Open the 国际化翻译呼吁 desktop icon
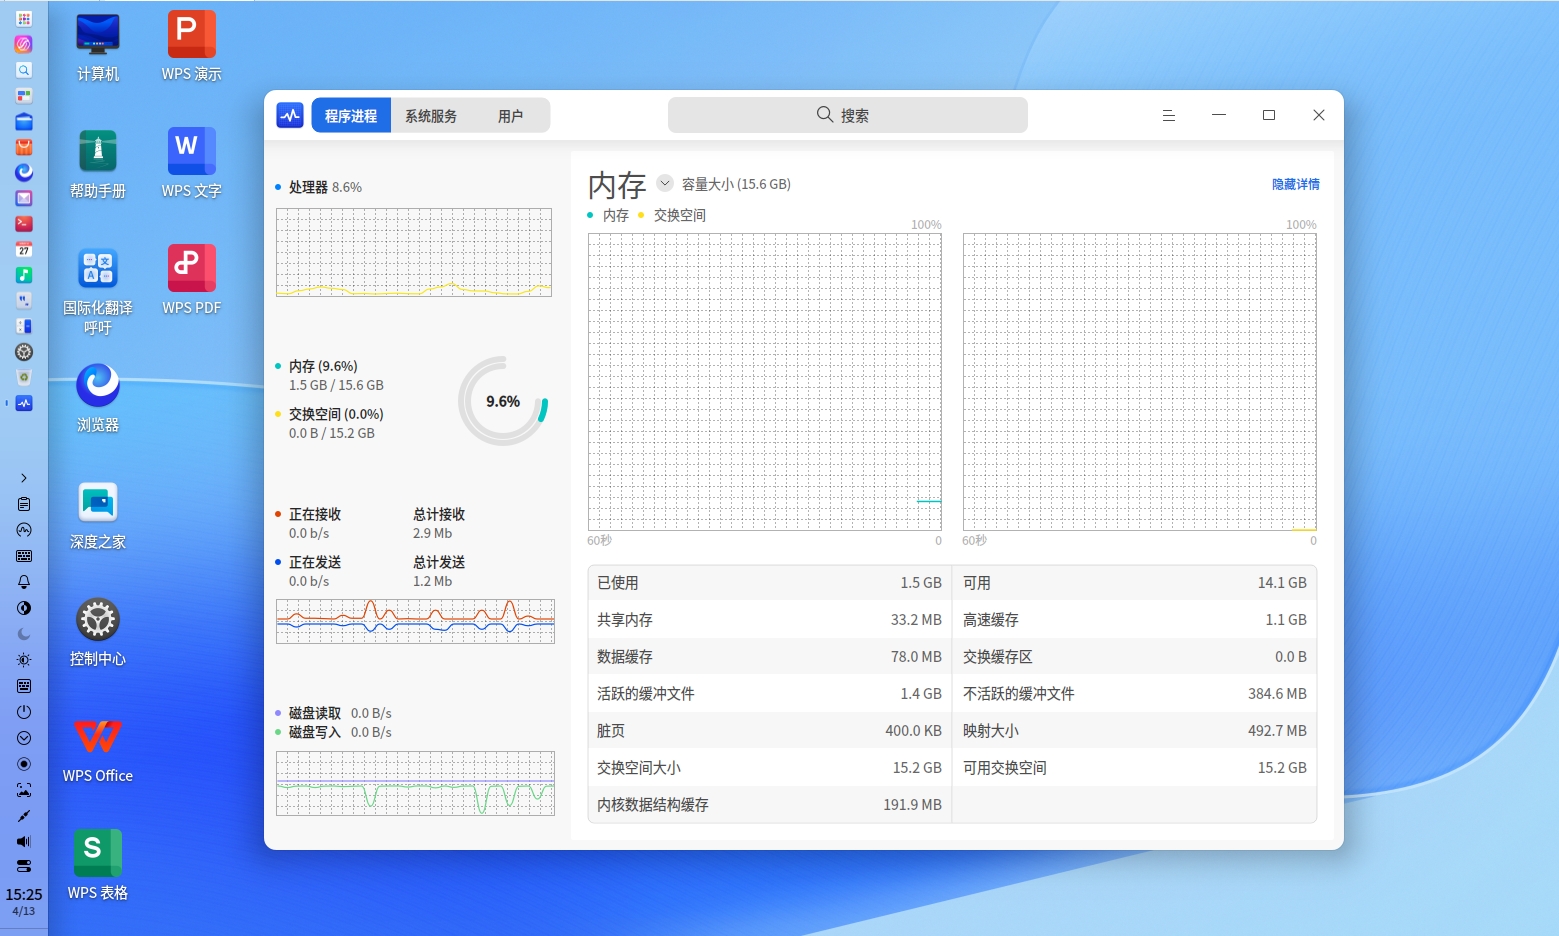1559x936 pixels. click(x=98, y=291)
